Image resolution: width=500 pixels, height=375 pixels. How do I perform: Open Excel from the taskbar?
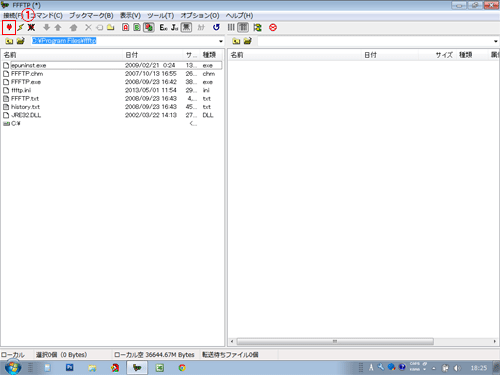click(x=160, y=368)
